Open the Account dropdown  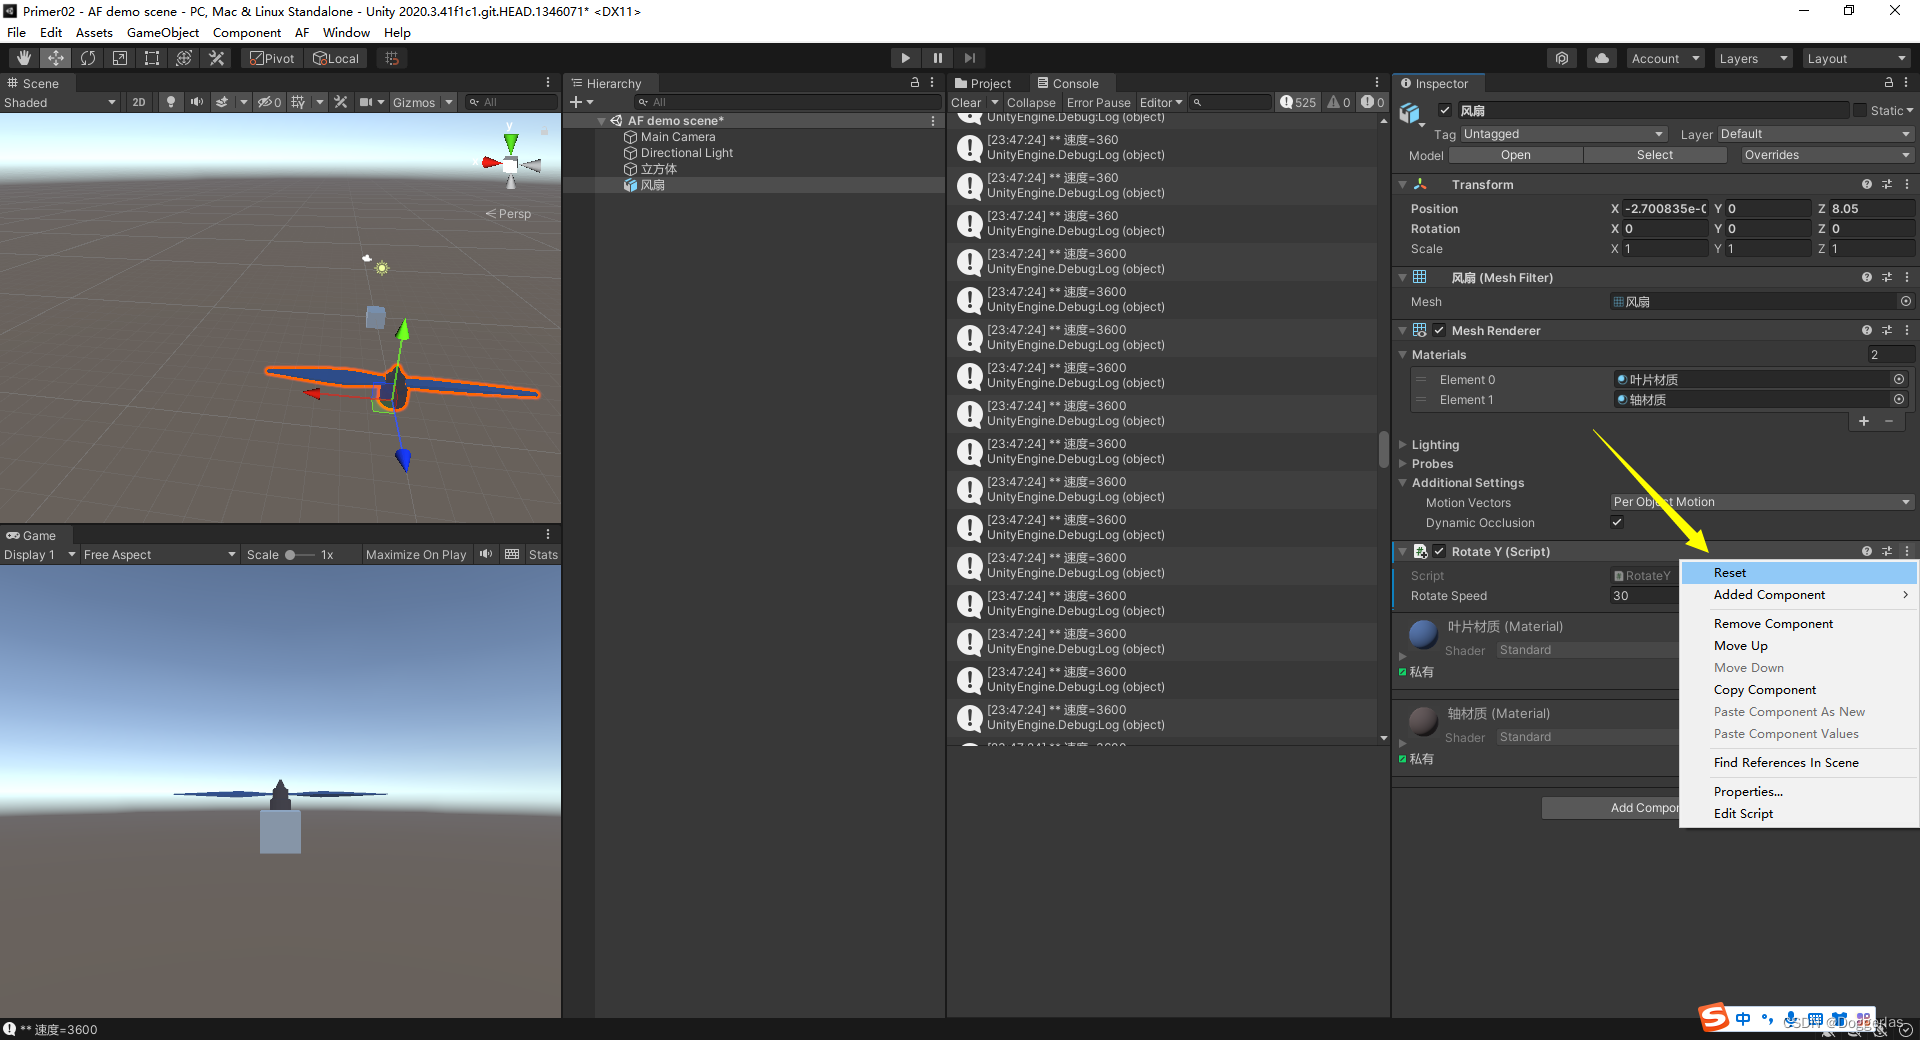[x=1665, y=58]
